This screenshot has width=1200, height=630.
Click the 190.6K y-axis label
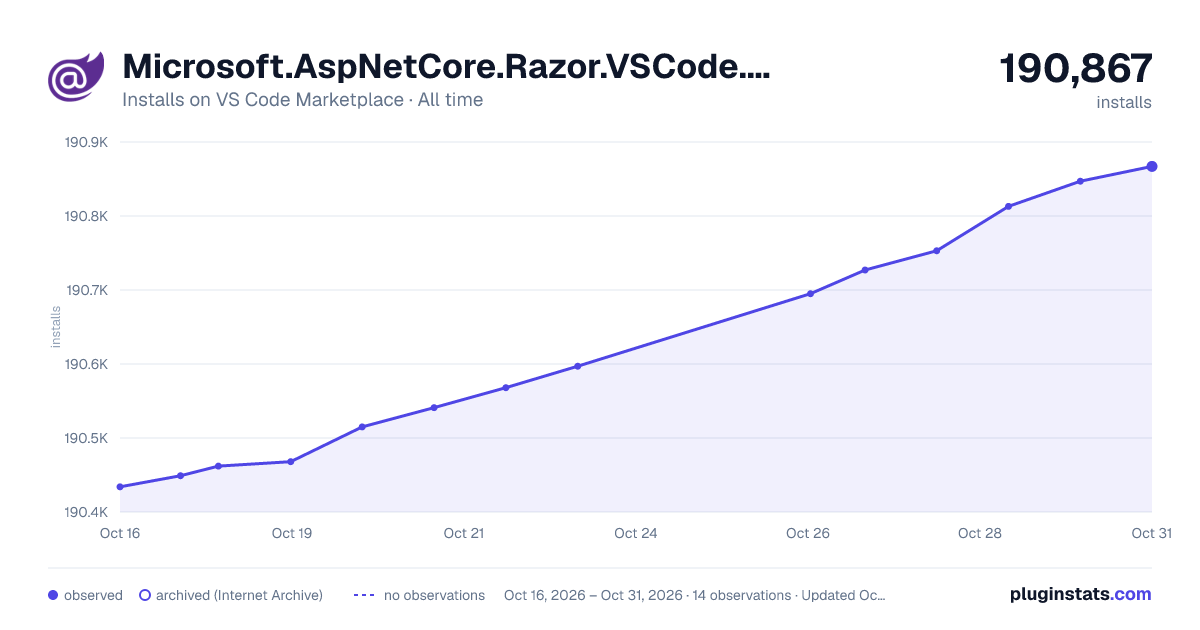[x=86, y=365]
